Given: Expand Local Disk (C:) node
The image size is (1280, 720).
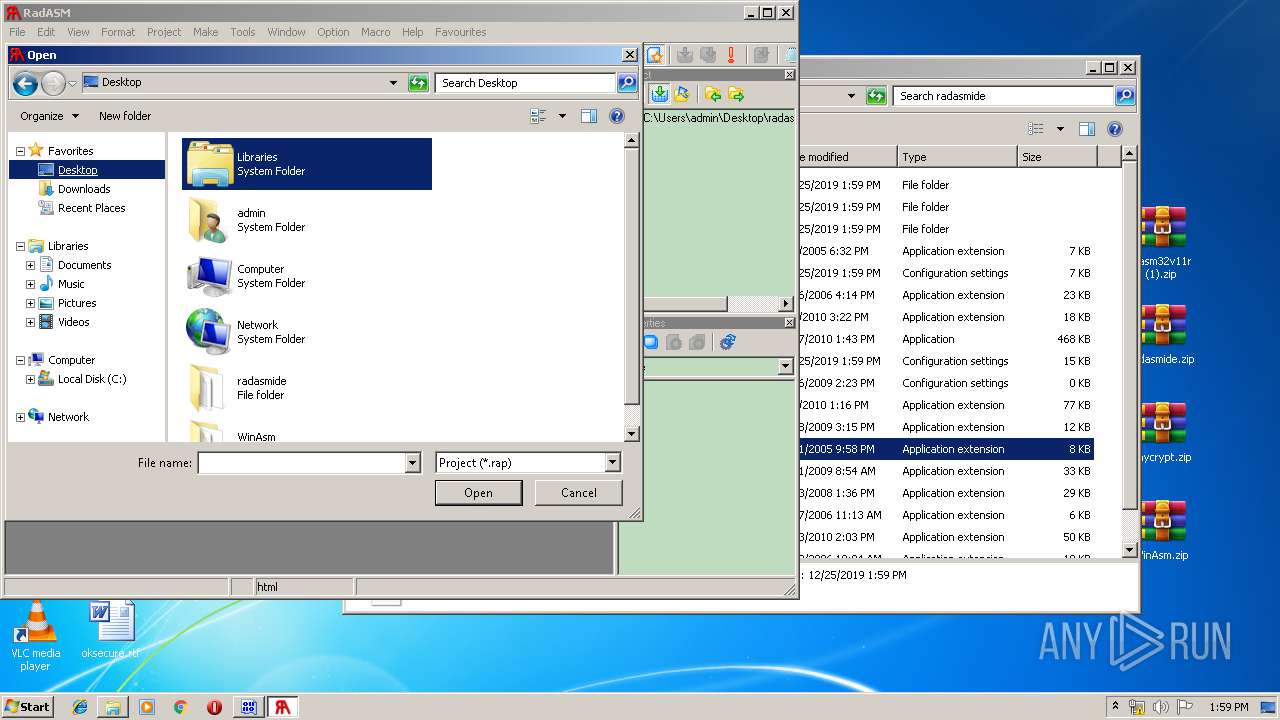Looking at the screenshot, I should tap(30, 379).
